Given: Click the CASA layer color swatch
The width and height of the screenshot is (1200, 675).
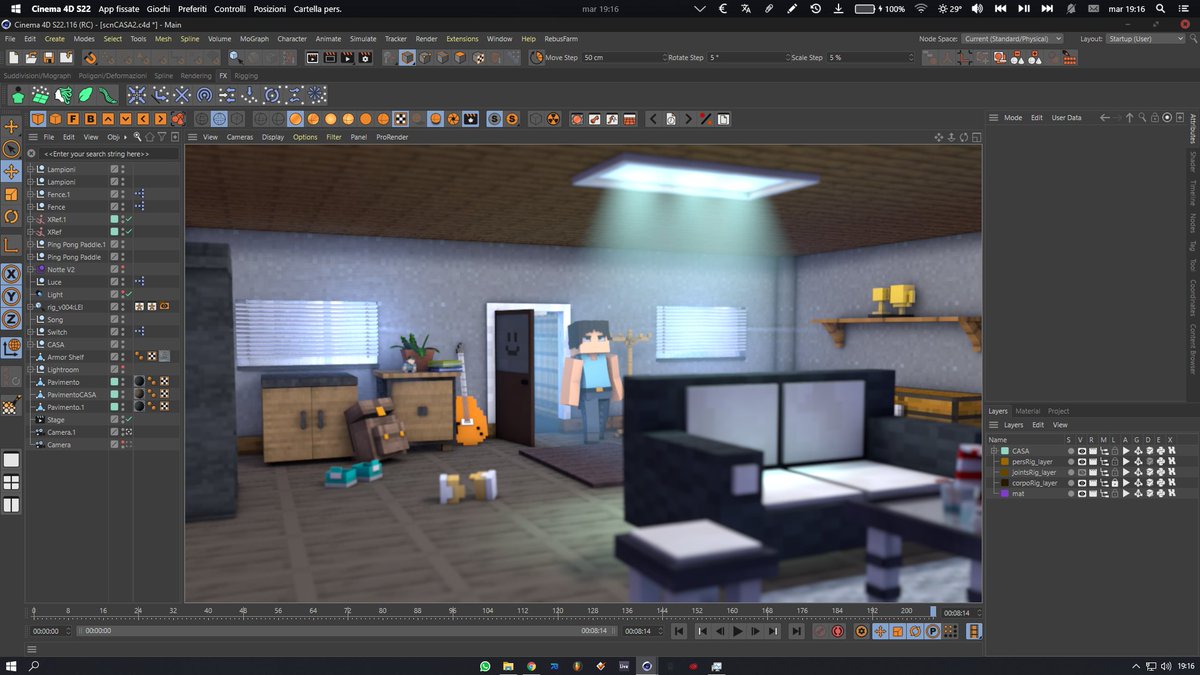Looking at the screenshot, I should [x=1004, y=451].
